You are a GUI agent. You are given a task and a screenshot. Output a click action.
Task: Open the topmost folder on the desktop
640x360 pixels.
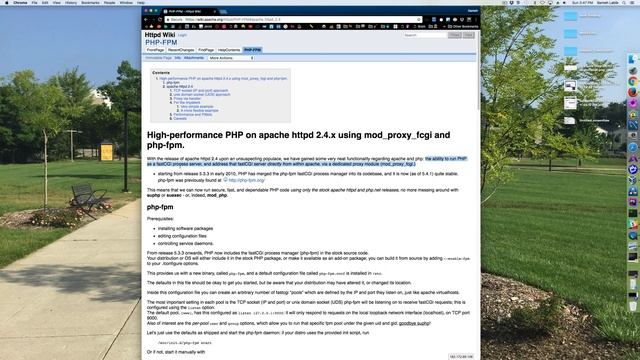point(570,16)
